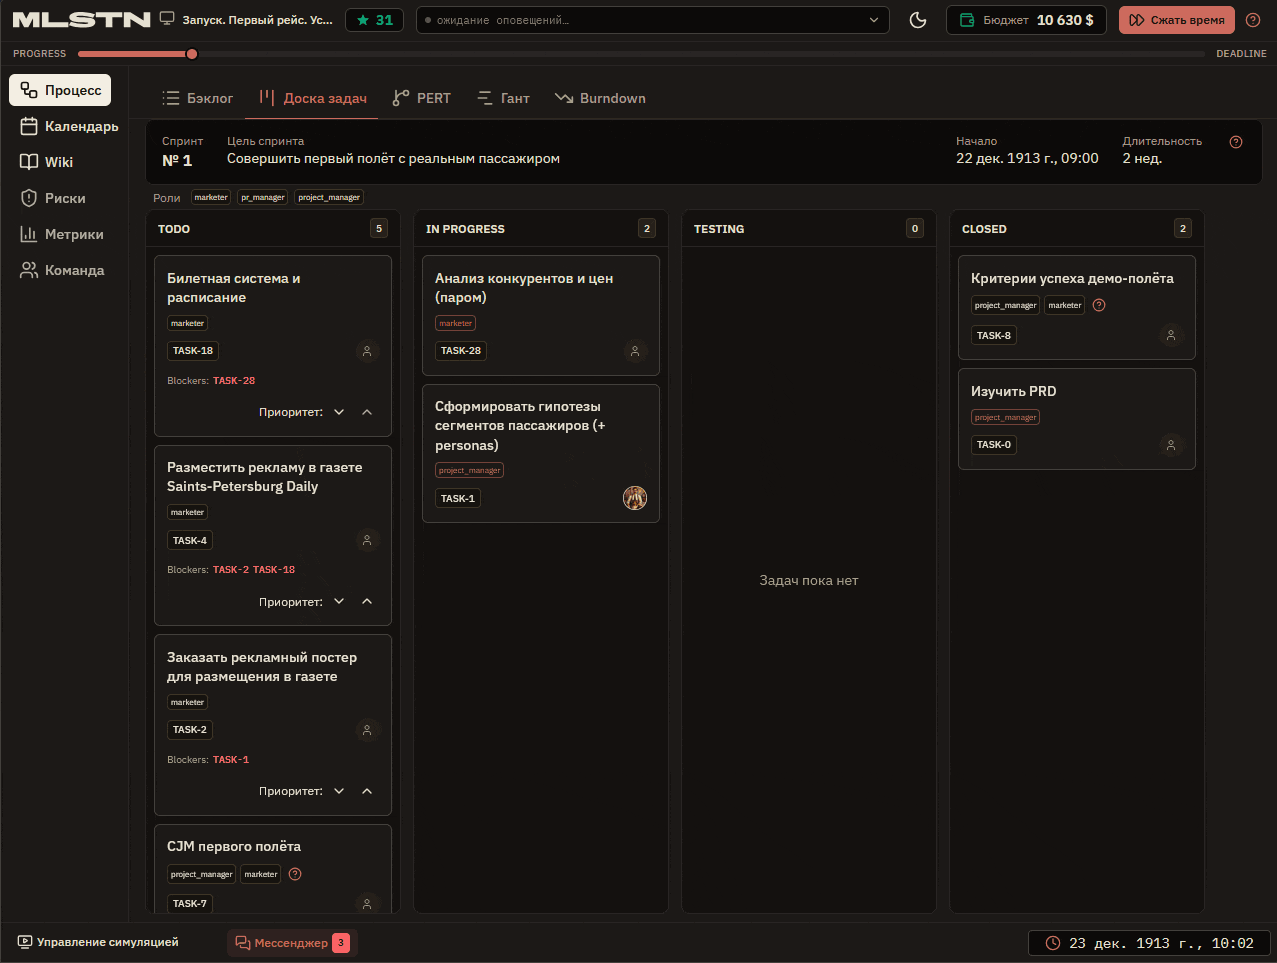Open the Календарь section in the sidebar
1277x963 pixels.
tap(69, 126)
